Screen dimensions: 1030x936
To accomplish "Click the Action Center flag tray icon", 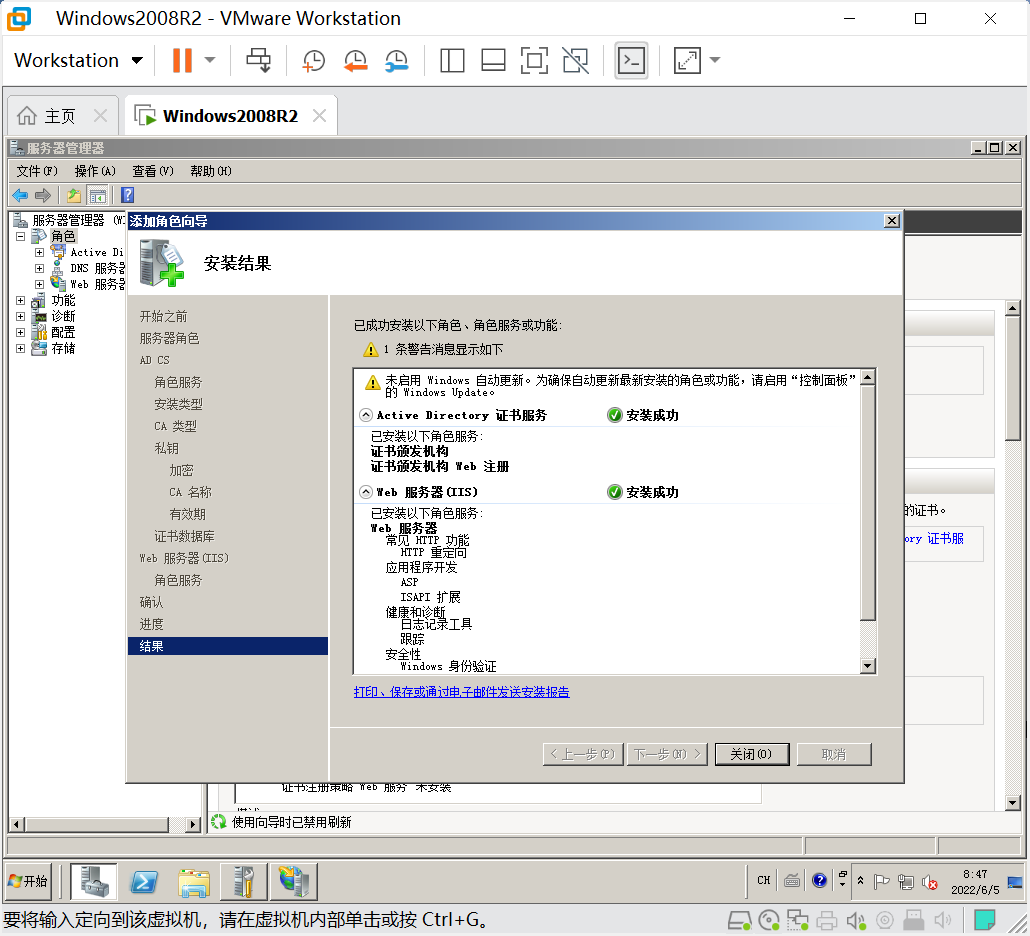I will pyautogui.click(x=882, y=881).
